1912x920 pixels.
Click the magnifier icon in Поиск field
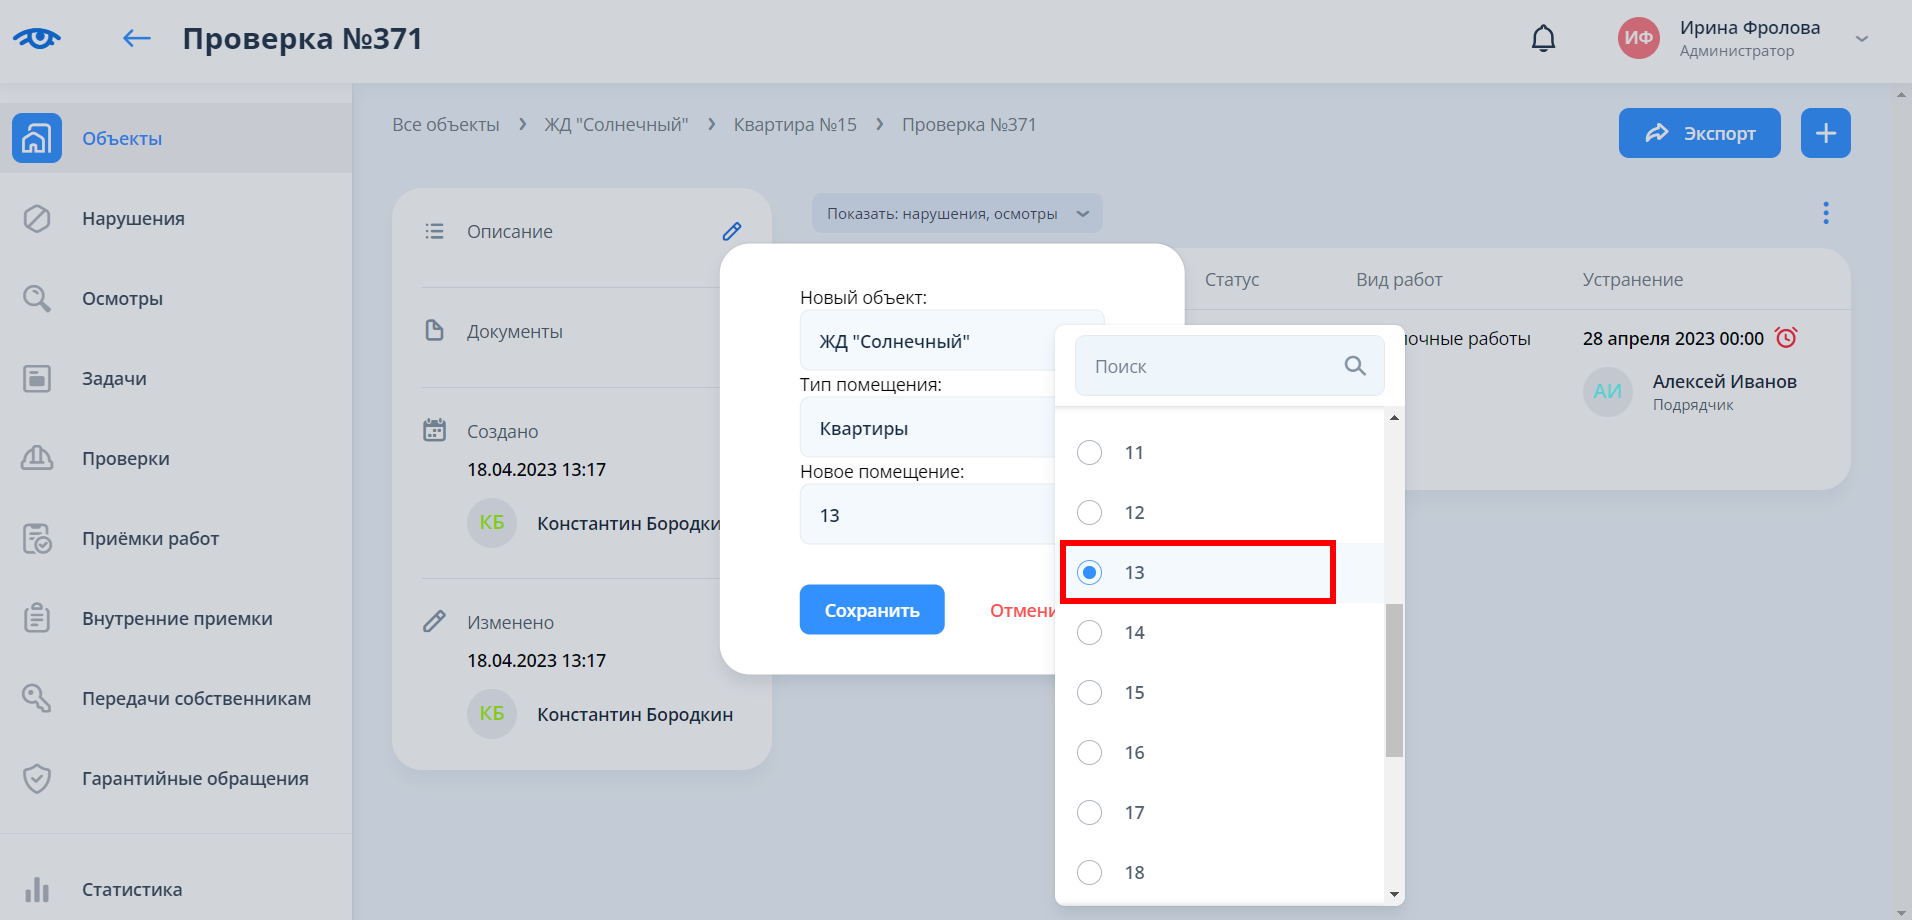tap(1354, 366)
